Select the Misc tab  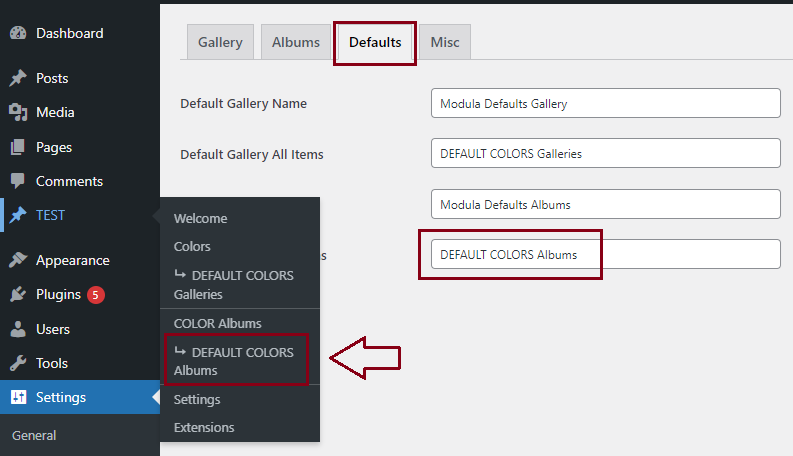click(445, 42)
